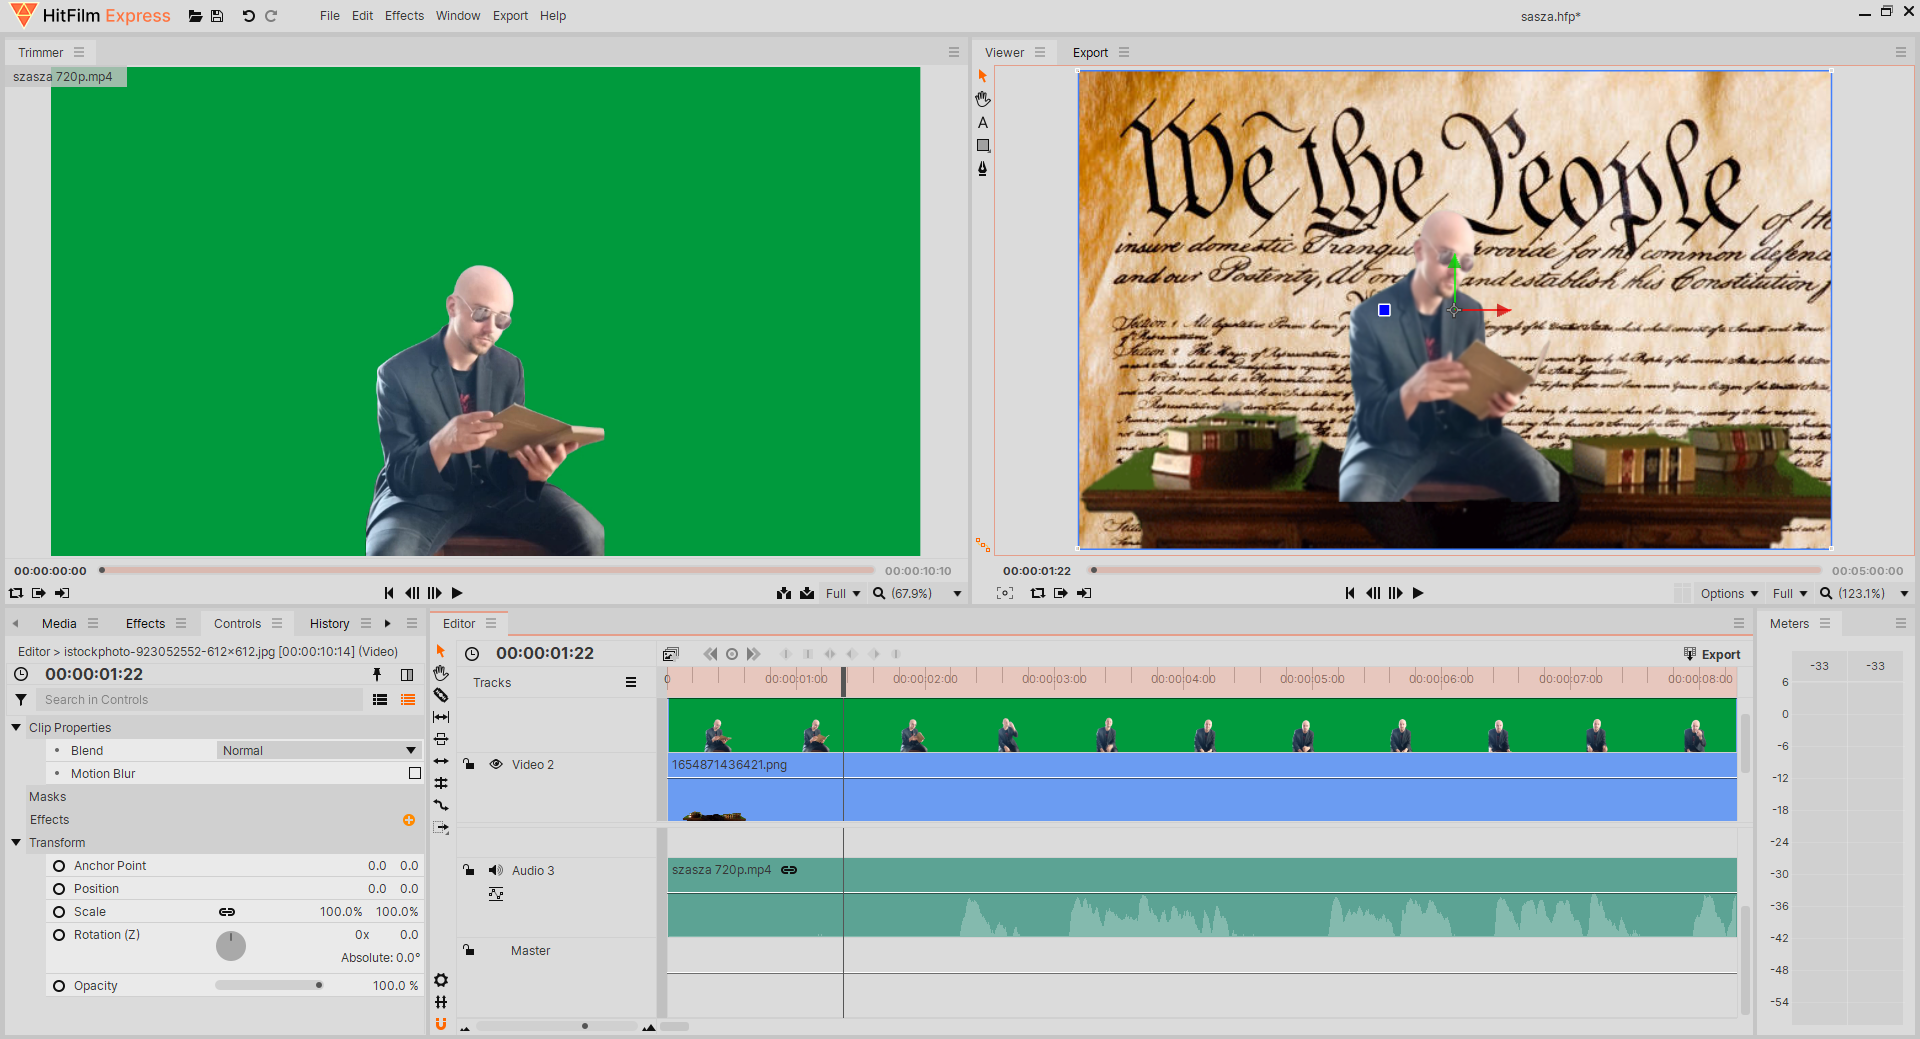Toggle timeline snapping magnet icon
1920x1039 pixels.
(441, 1024)
